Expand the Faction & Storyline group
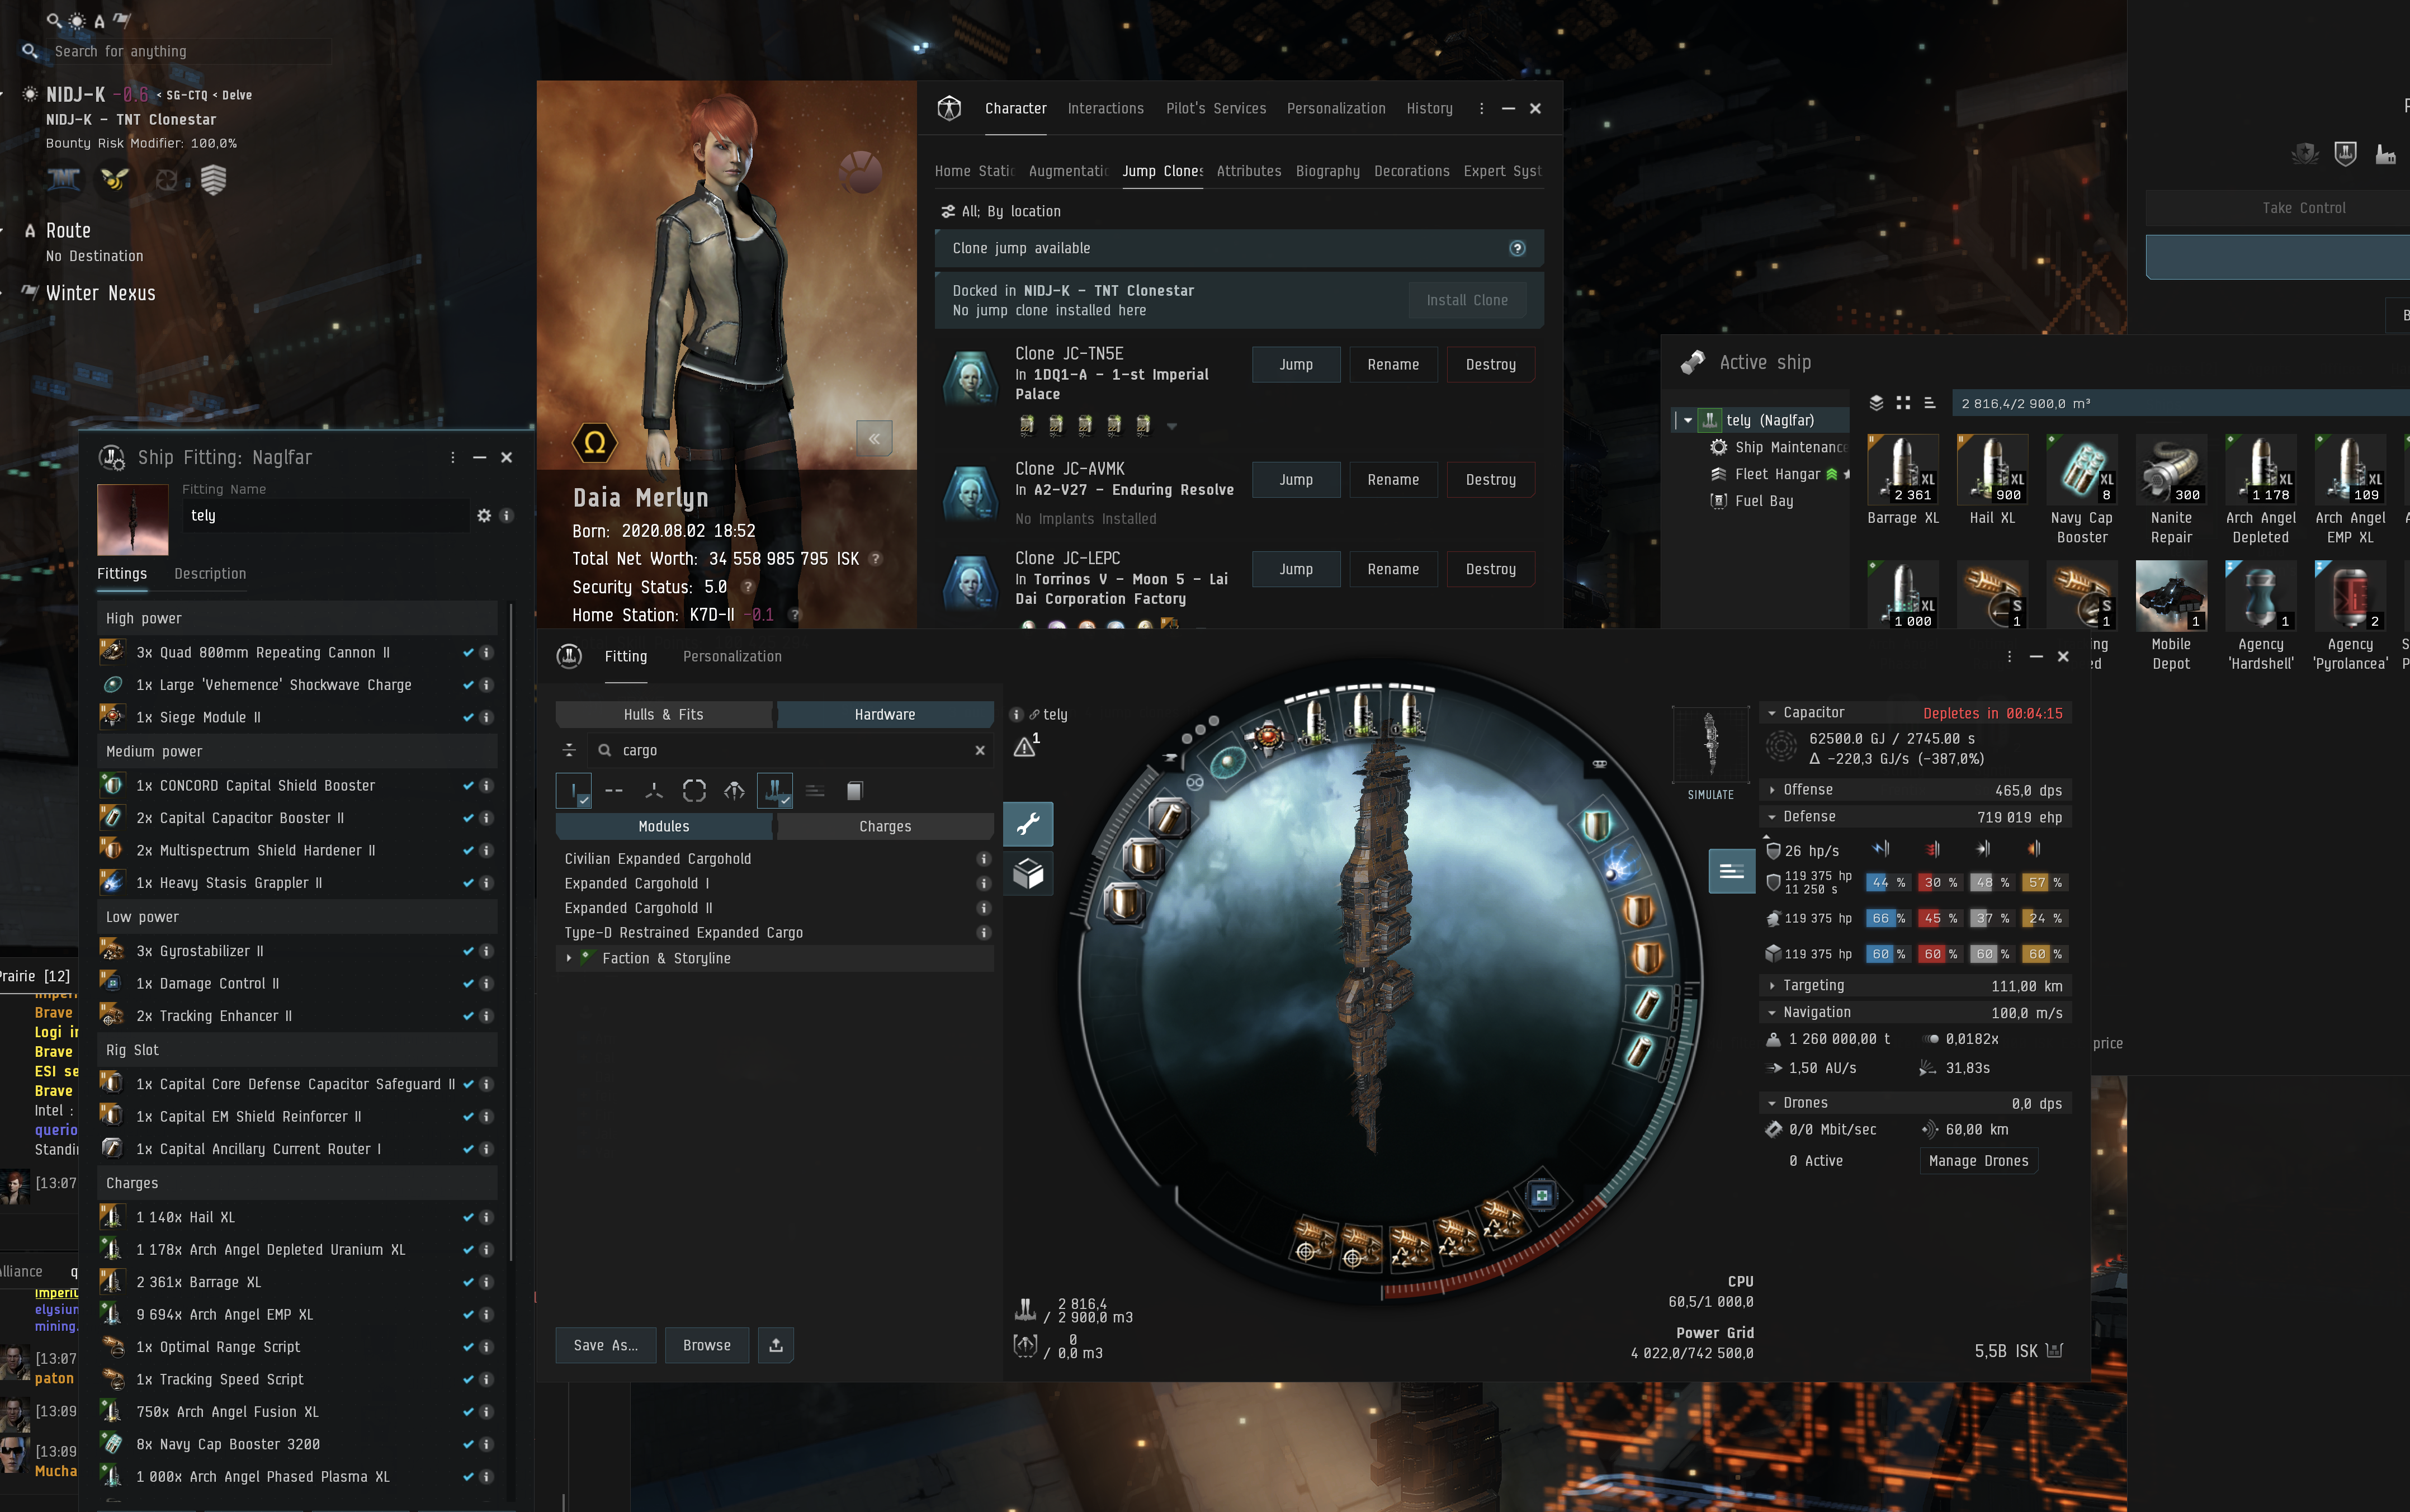Viewport: 2410px width, 1512px height. tap(569, 958)
